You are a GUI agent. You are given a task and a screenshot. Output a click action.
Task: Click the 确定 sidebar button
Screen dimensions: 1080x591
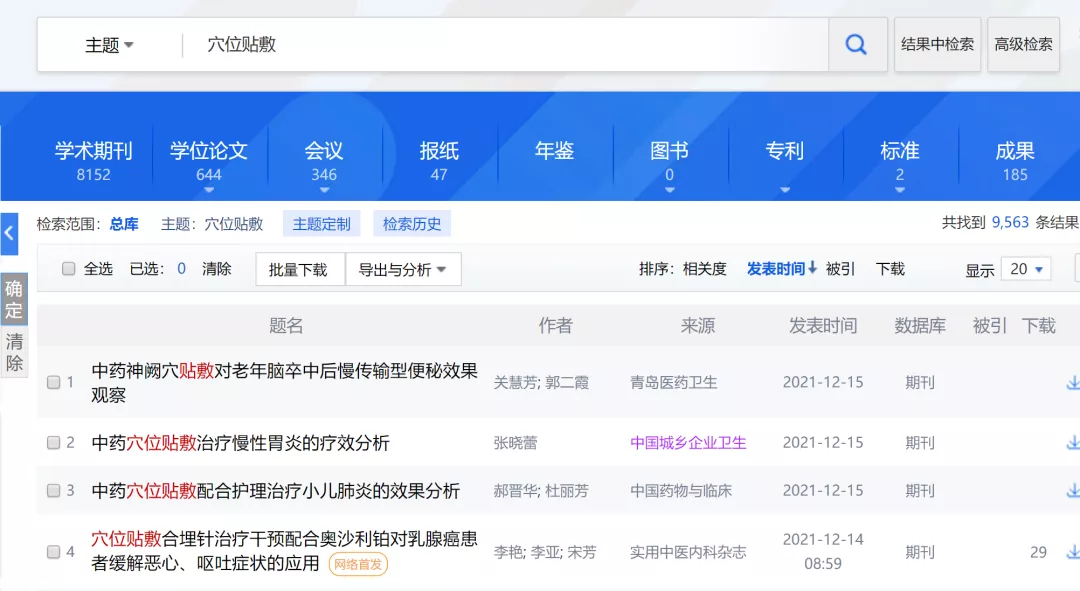coord(14,299)
